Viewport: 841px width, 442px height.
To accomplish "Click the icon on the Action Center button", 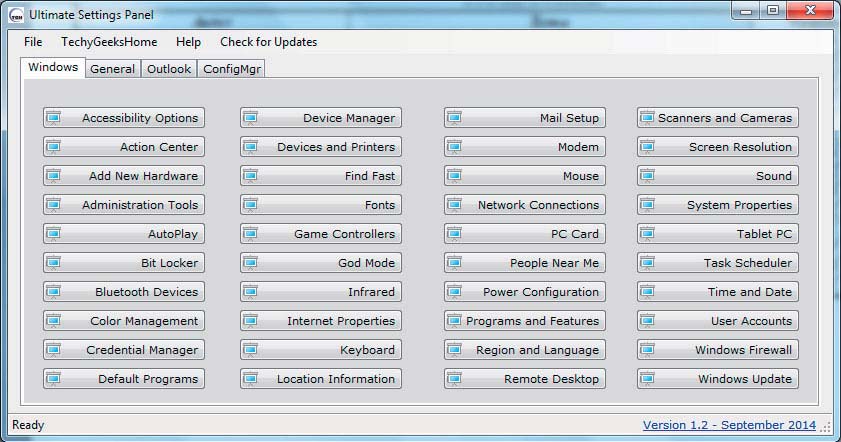I will coord(53,146).
